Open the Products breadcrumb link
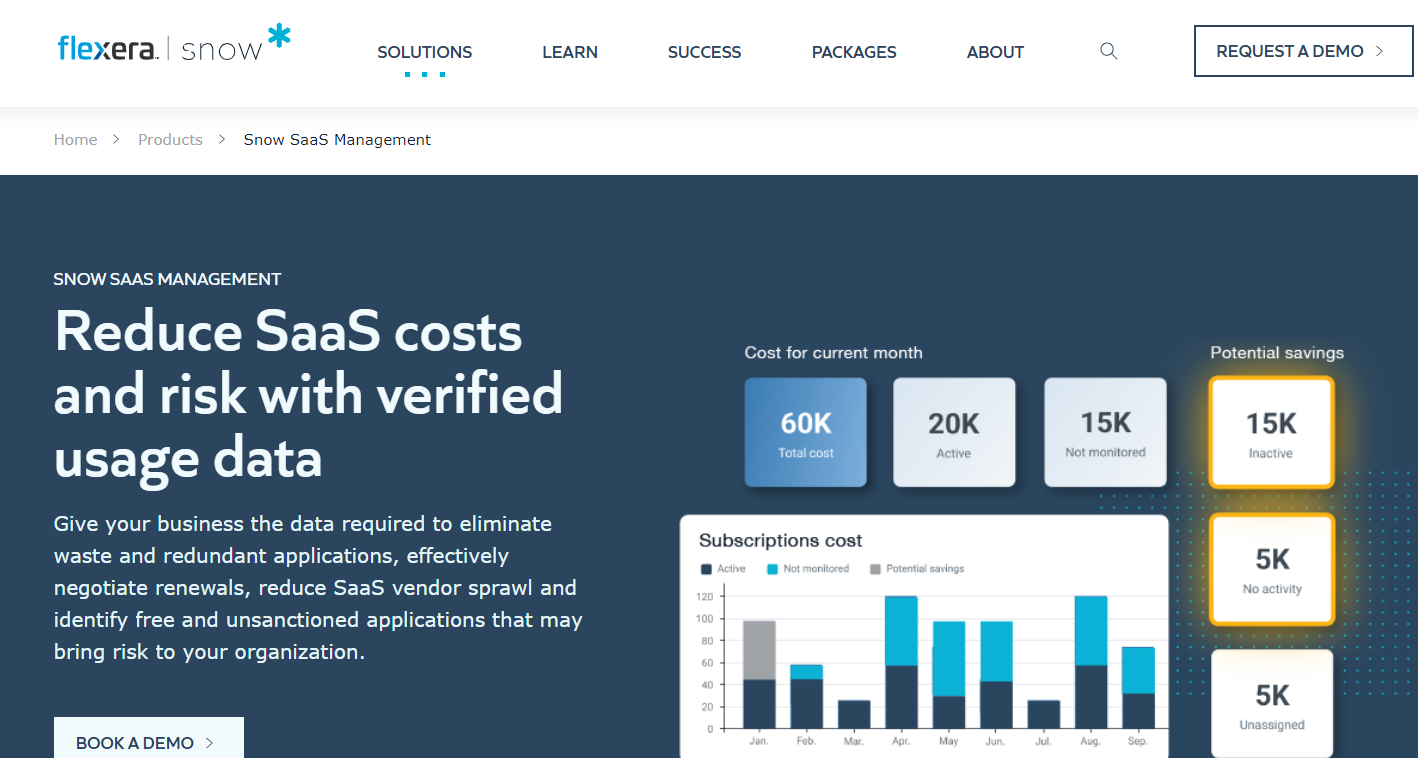The image size is (1418, 758). click(x=170, y=139)
